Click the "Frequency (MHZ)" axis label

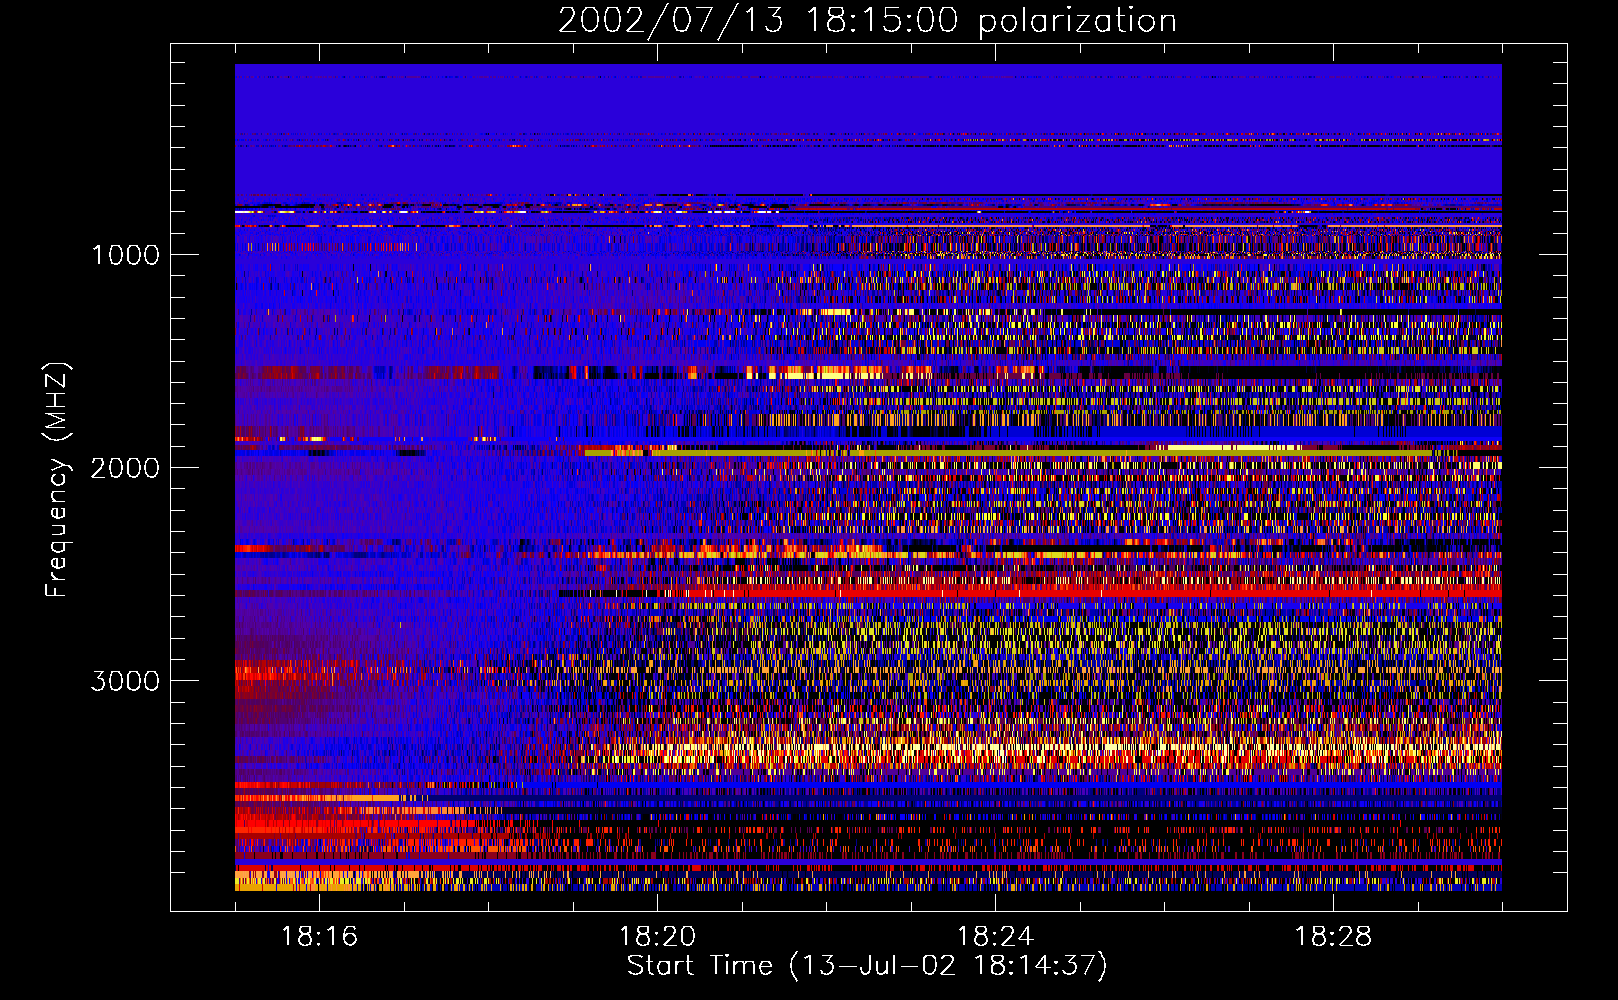[x=56, y=481]
